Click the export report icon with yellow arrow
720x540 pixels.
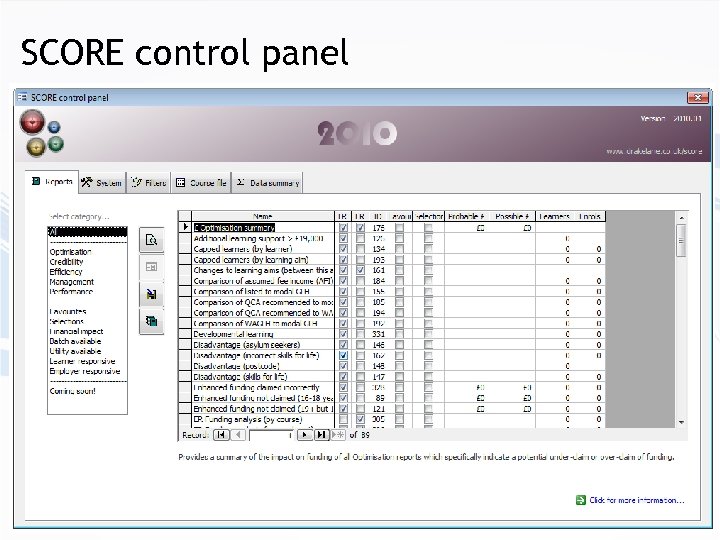click(x=152, y=294)
